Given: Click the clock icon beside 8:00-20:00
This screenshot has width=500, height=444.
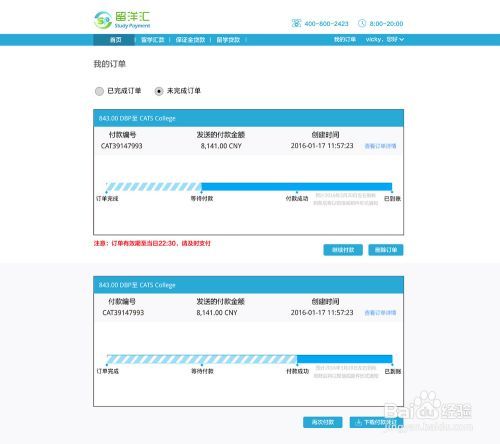Looking at the screenshot, I should (x=362, y=23).
